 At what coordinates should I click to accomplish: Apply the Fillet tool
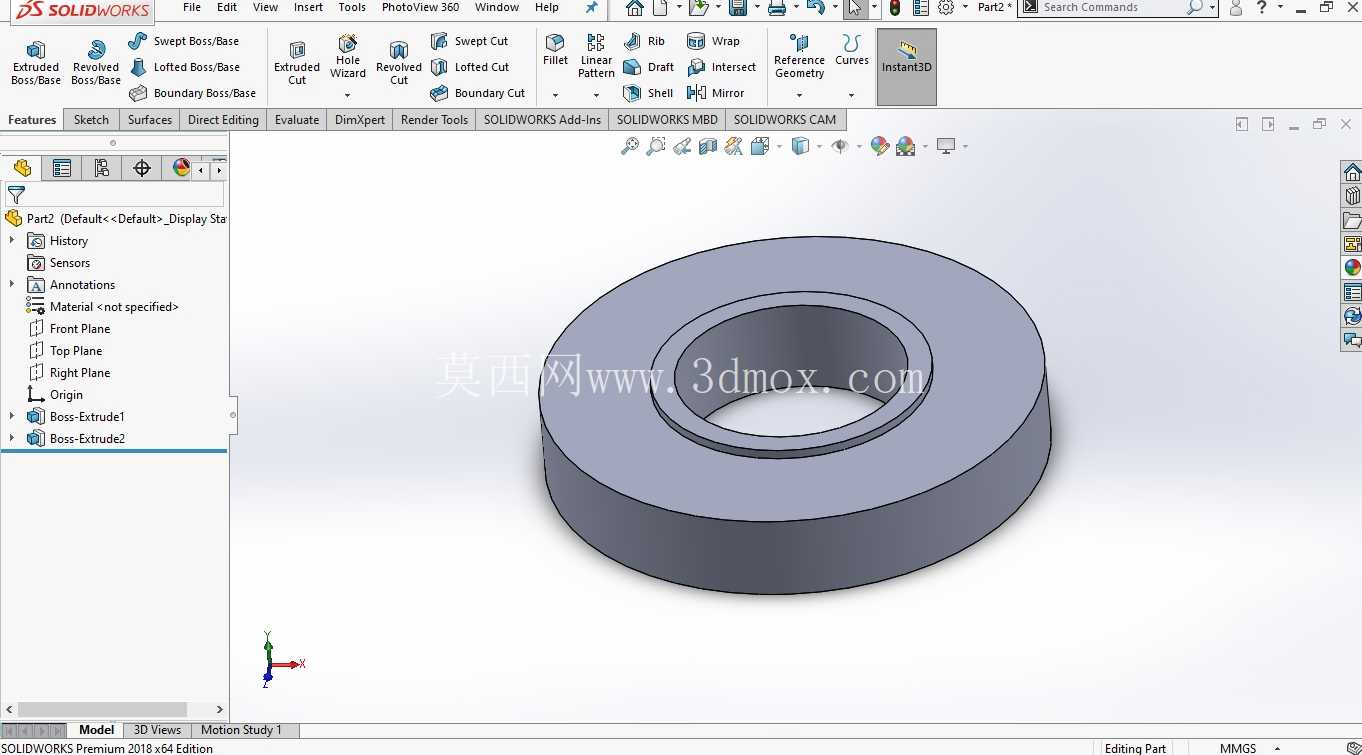pyautogui.click(x=555, y=50)
